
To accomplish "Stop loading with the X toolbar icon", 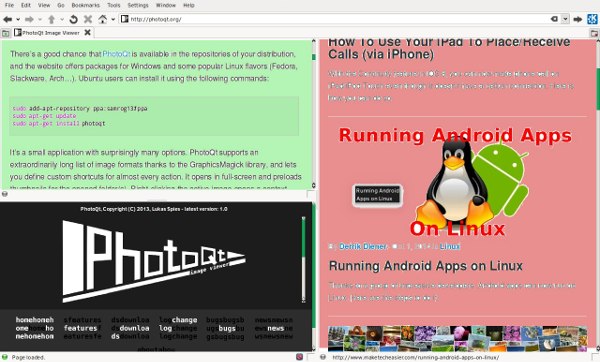I will [88, 19].
